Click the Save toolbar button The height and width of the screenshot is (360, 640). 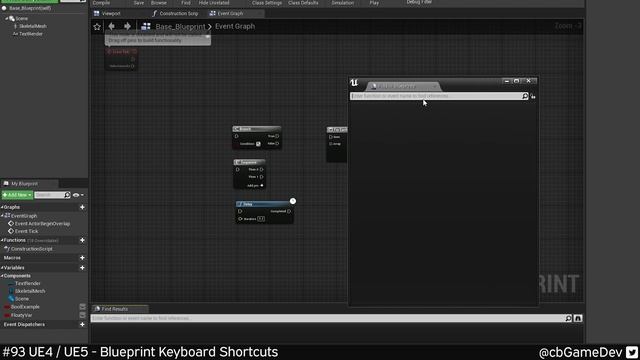[x=139, y=3]
